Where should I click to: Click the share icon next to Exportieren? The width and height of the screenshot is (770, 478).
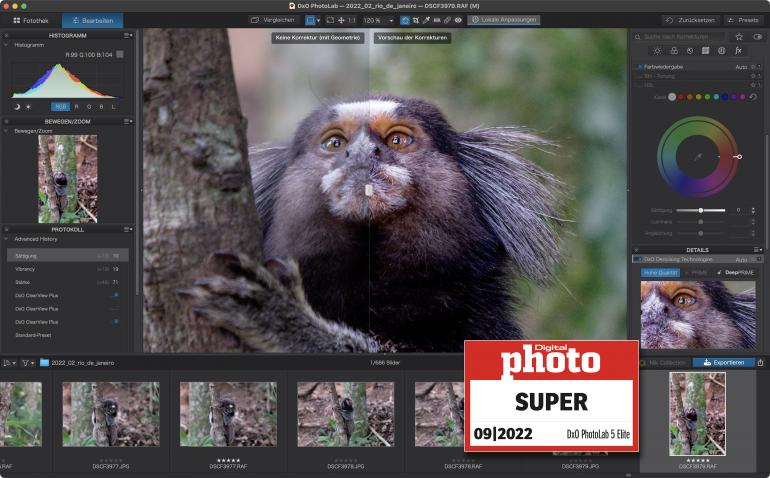pos(761,363)
